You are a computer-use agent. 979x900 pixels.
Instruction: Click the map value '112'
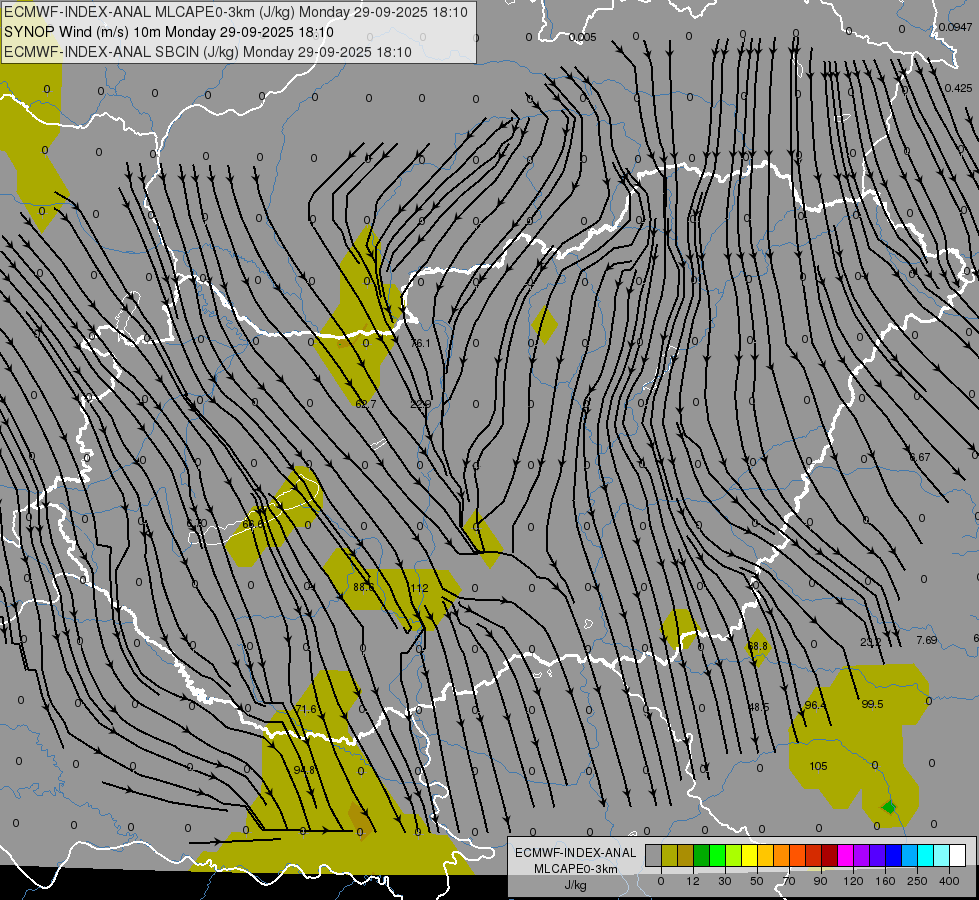point(419,588)
